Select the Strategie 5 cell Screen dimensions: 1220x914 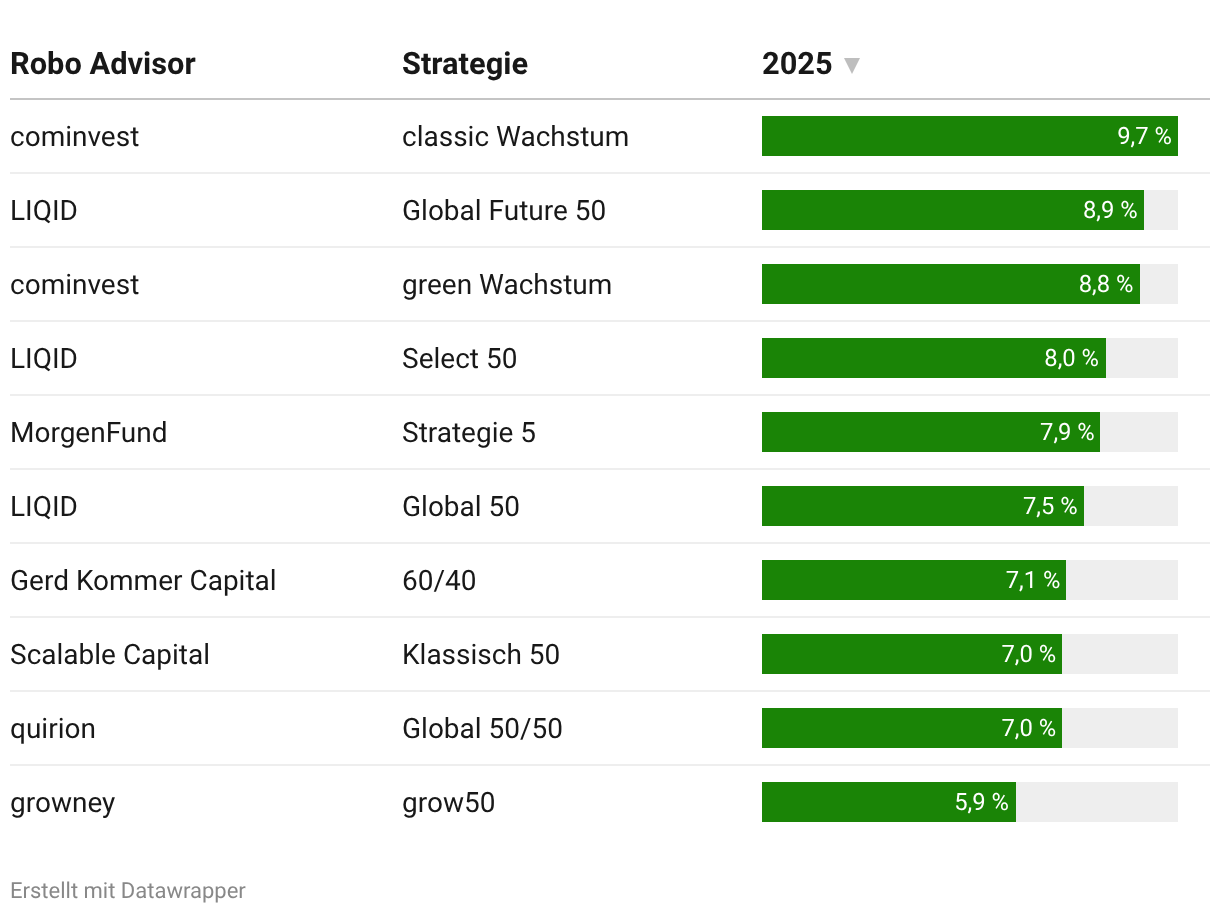469,432
